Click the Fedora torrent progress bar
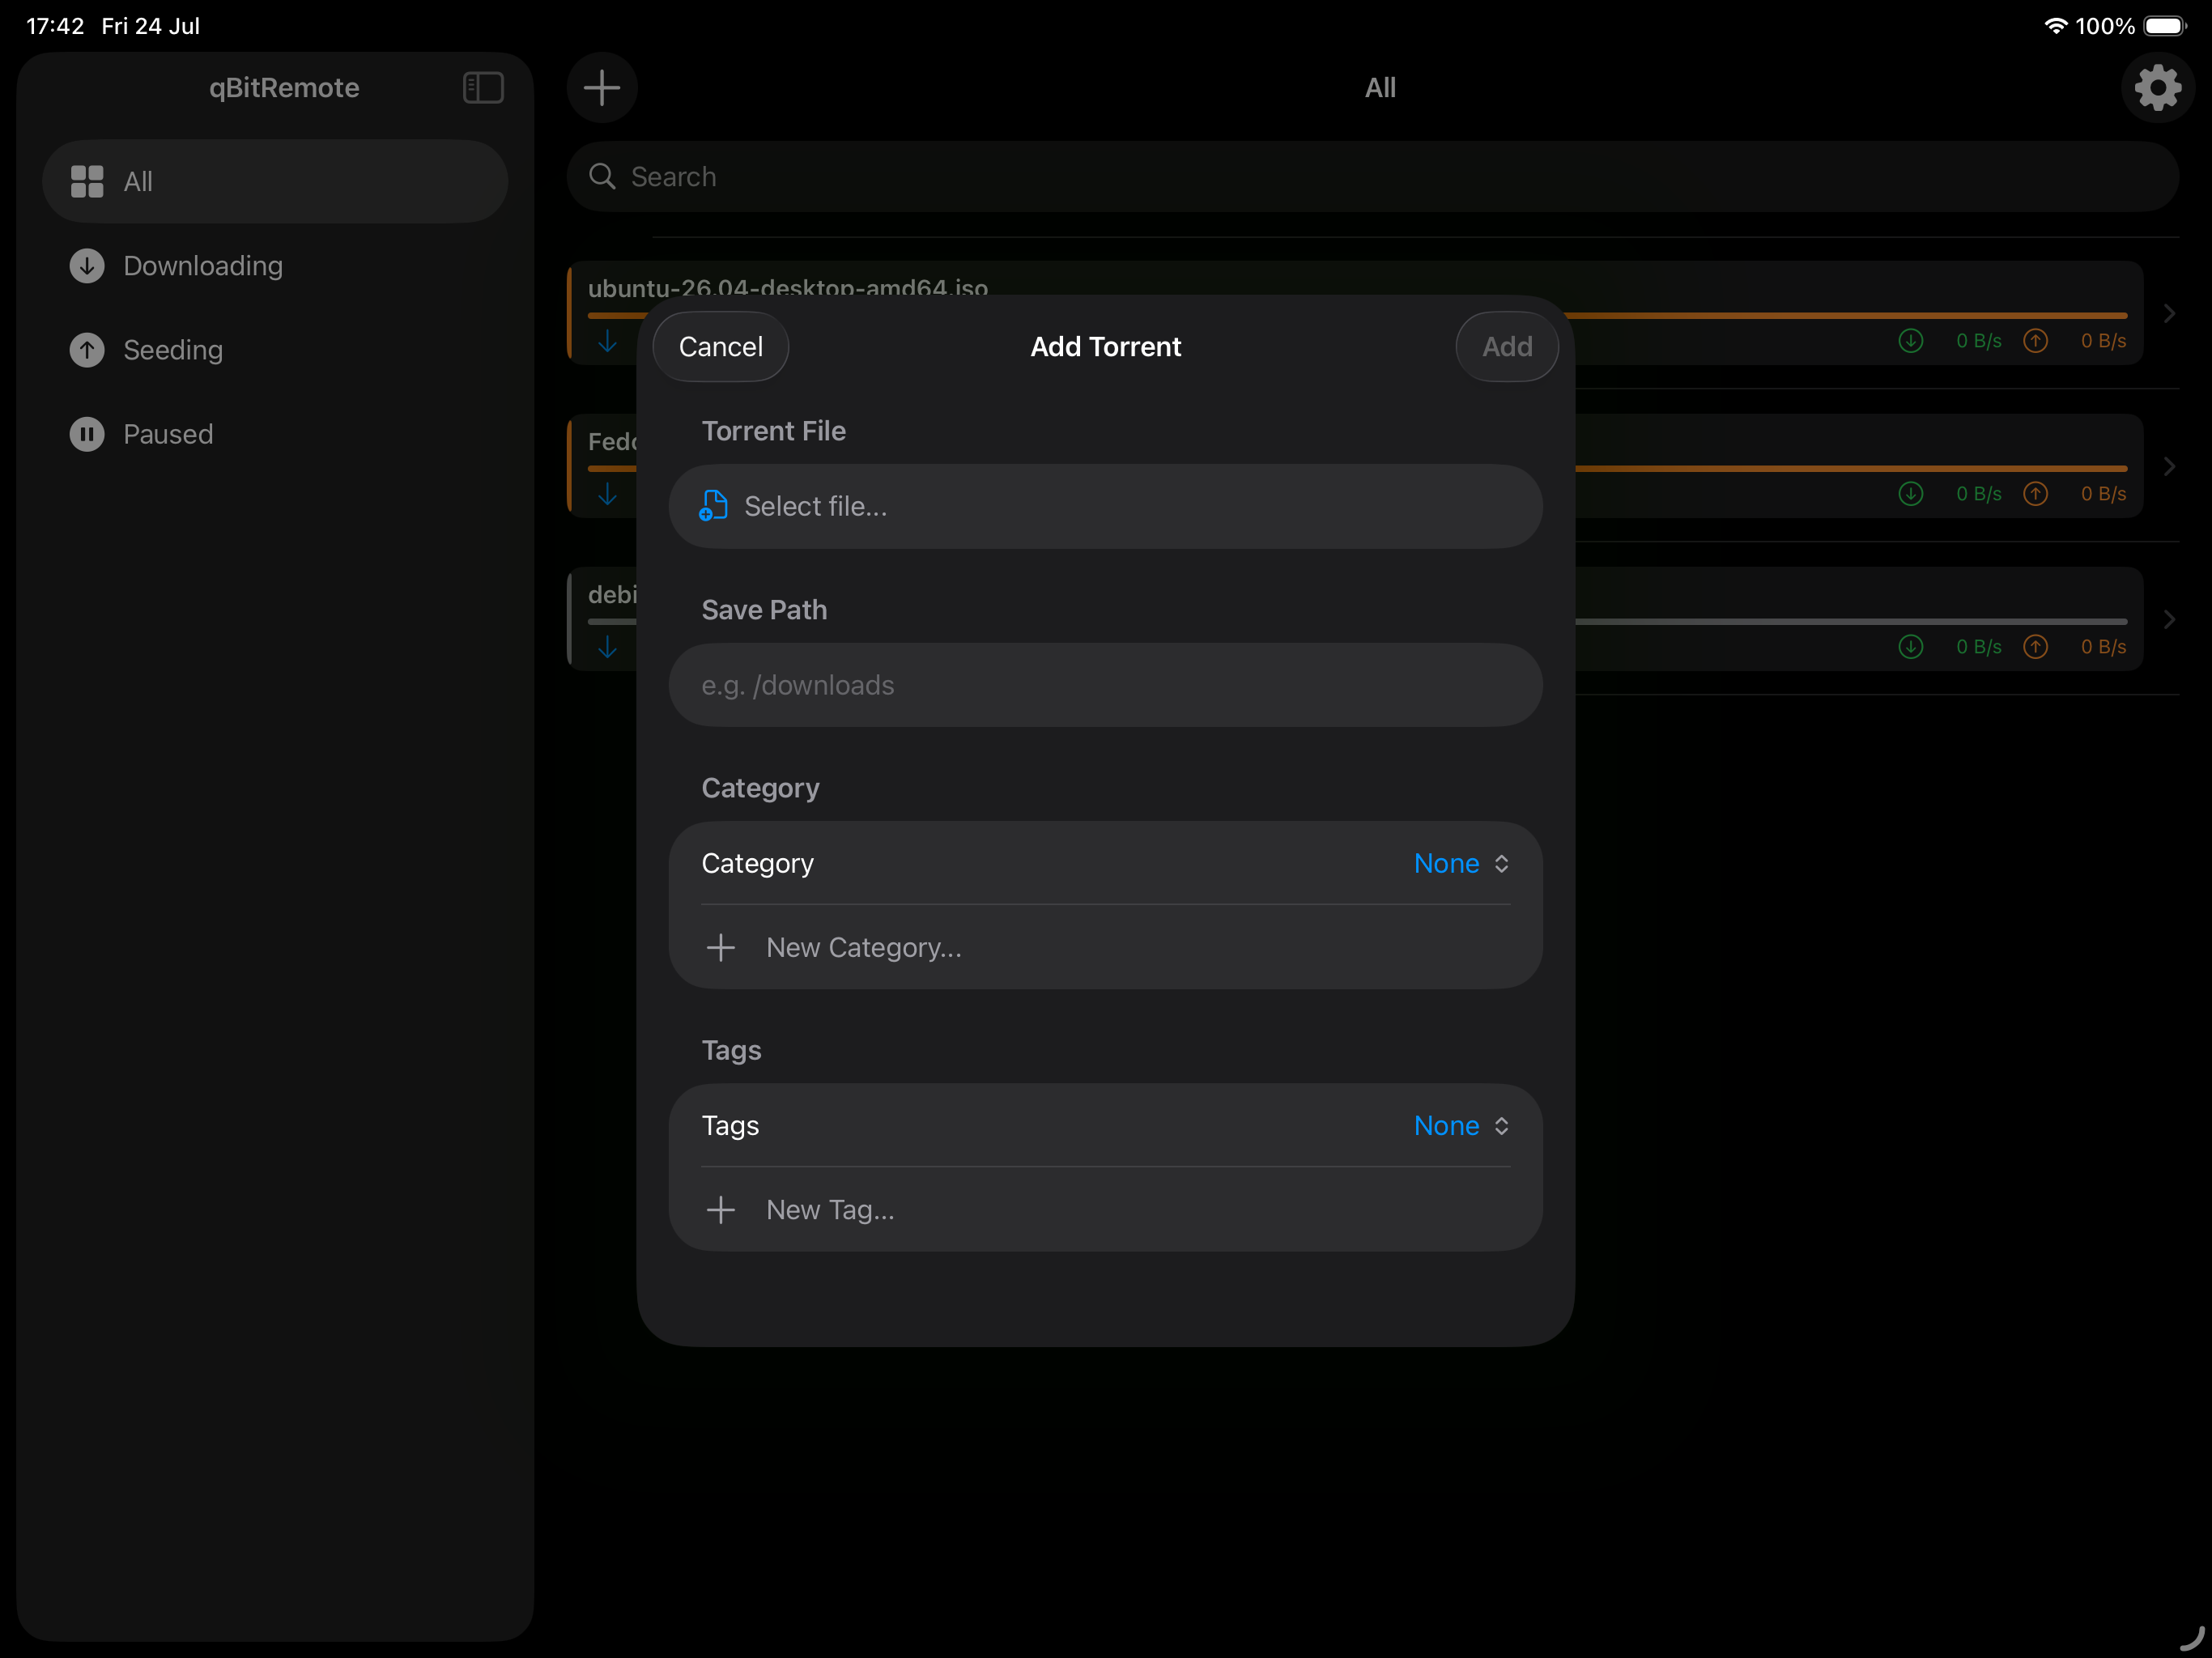 tap(1850, 469)
